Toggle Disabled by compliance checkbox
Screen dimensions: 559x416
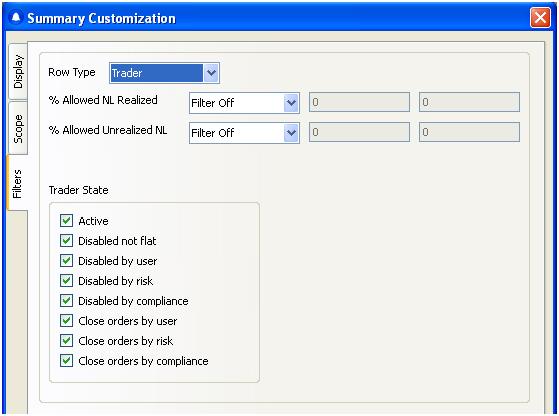click(66, 301)
